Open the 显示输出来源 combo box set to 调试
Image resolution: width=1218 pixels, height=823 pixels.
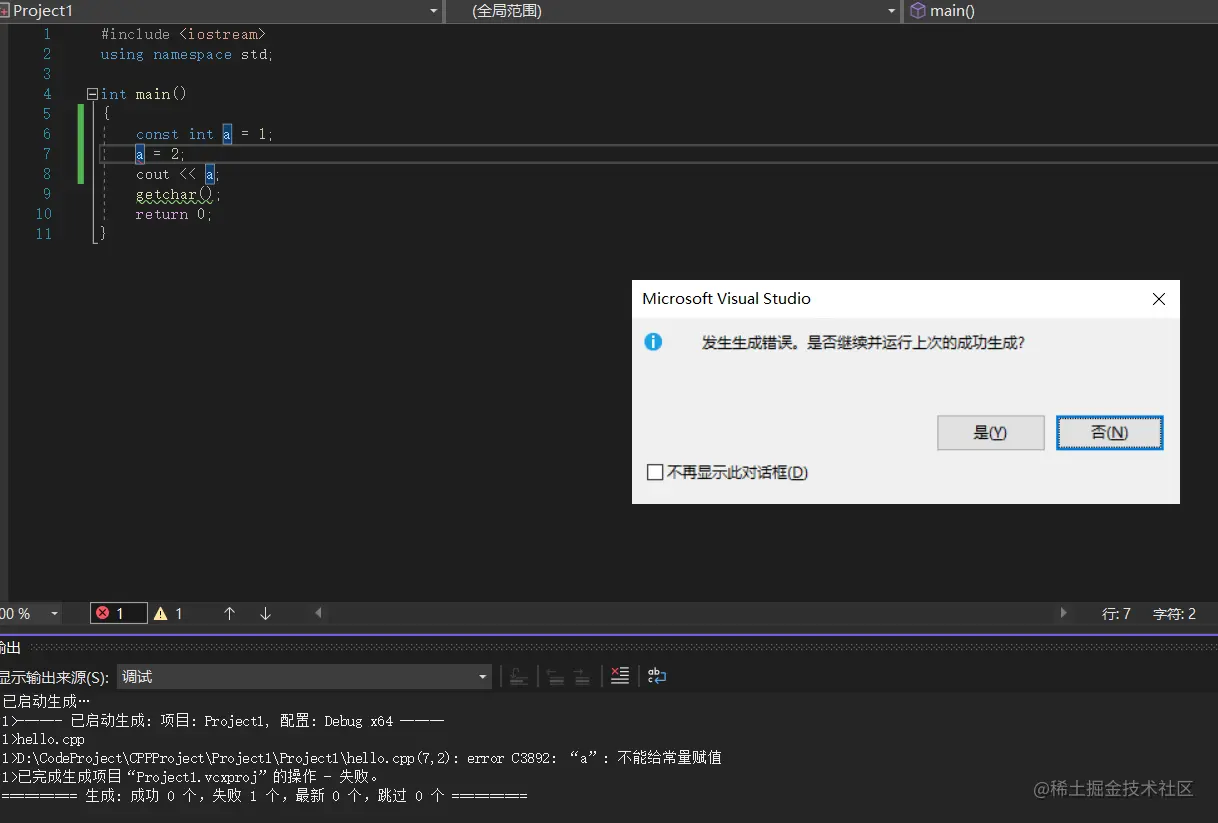point(304,677)
